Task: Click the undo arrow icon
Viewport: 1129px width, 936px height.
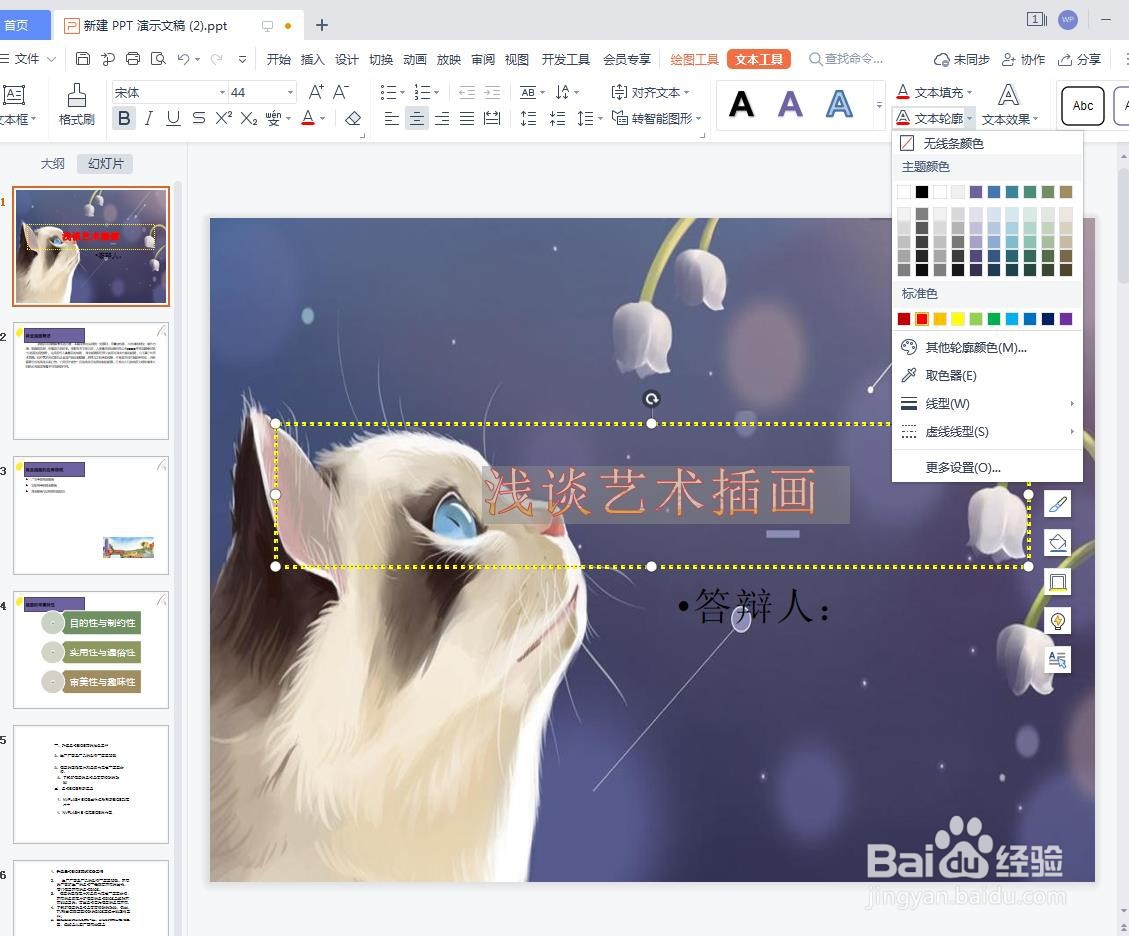Action: [184, 59]
